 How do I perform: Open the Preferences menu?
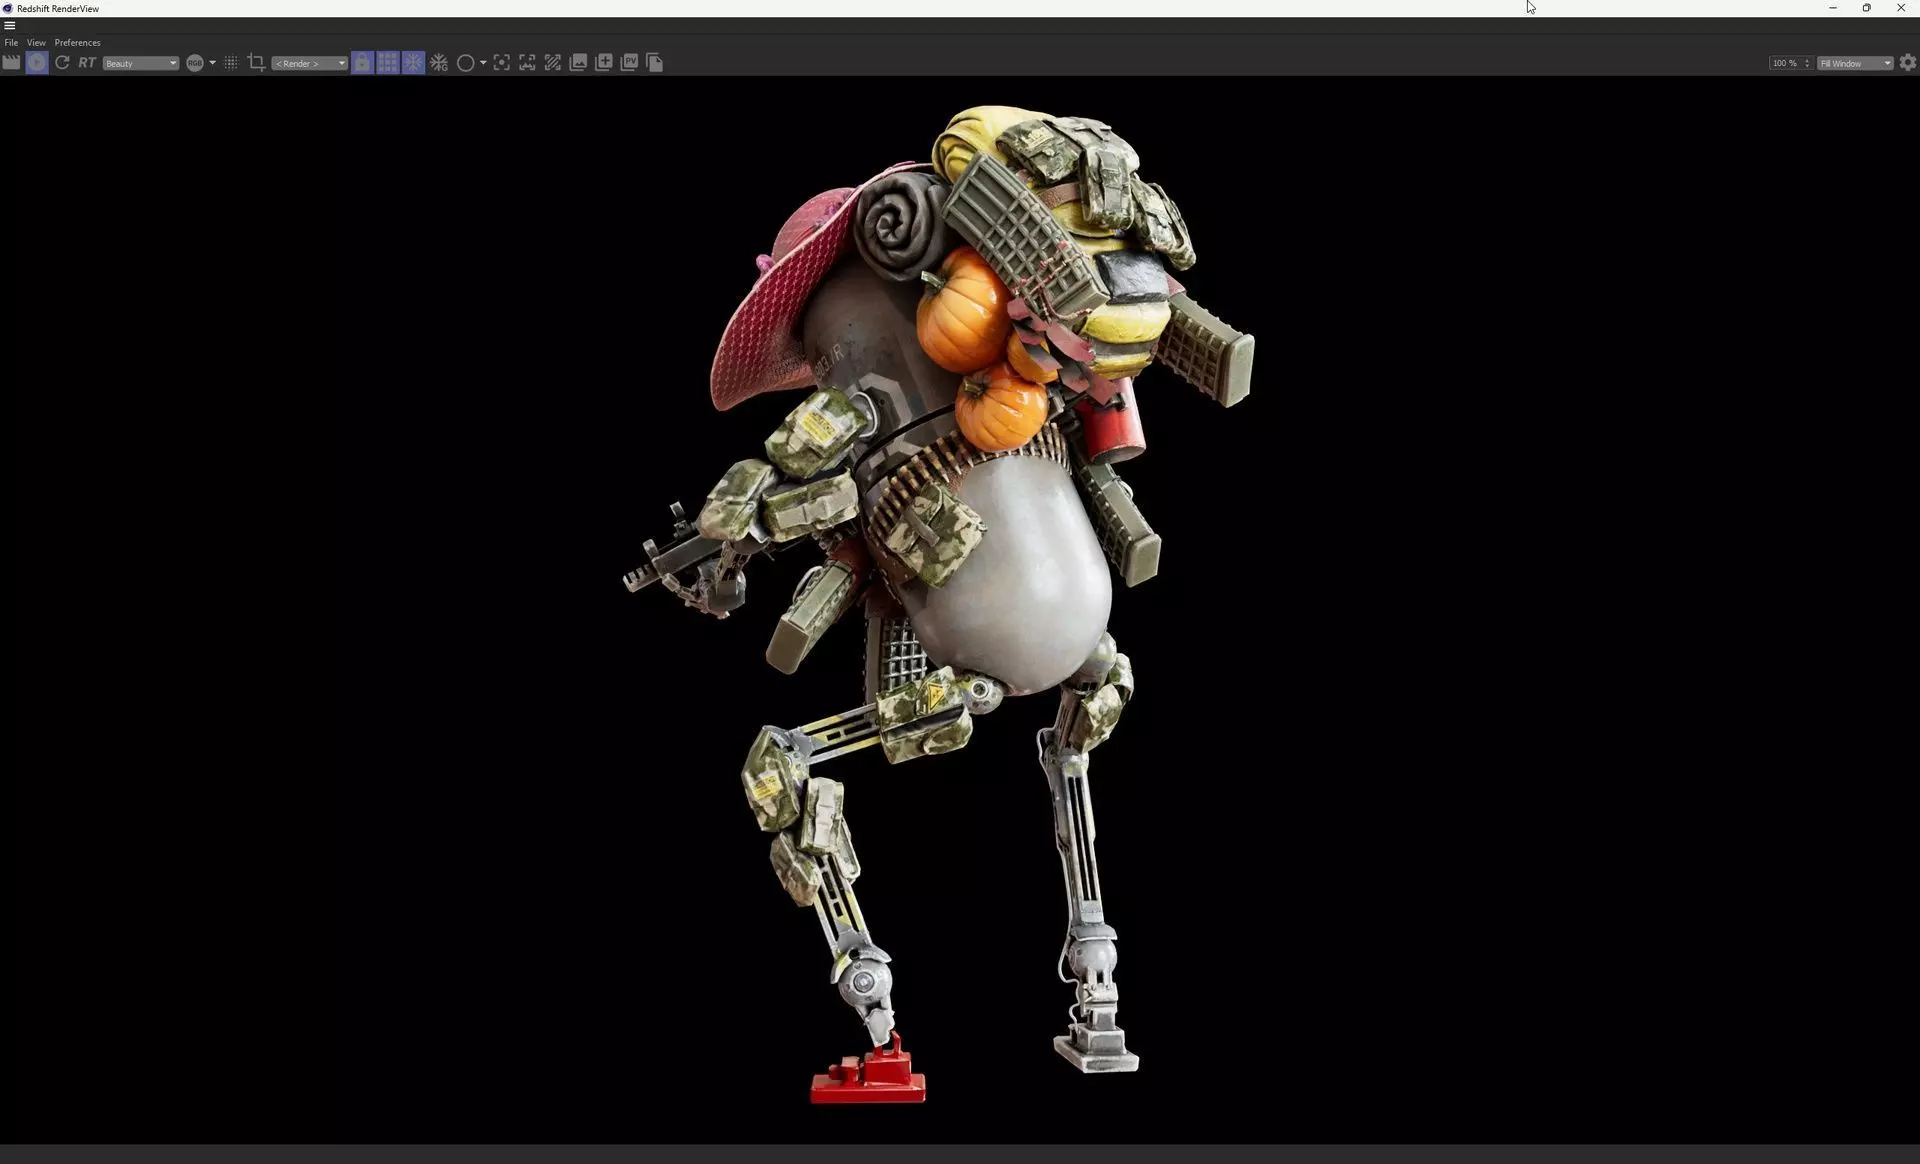tap(77, 43)
